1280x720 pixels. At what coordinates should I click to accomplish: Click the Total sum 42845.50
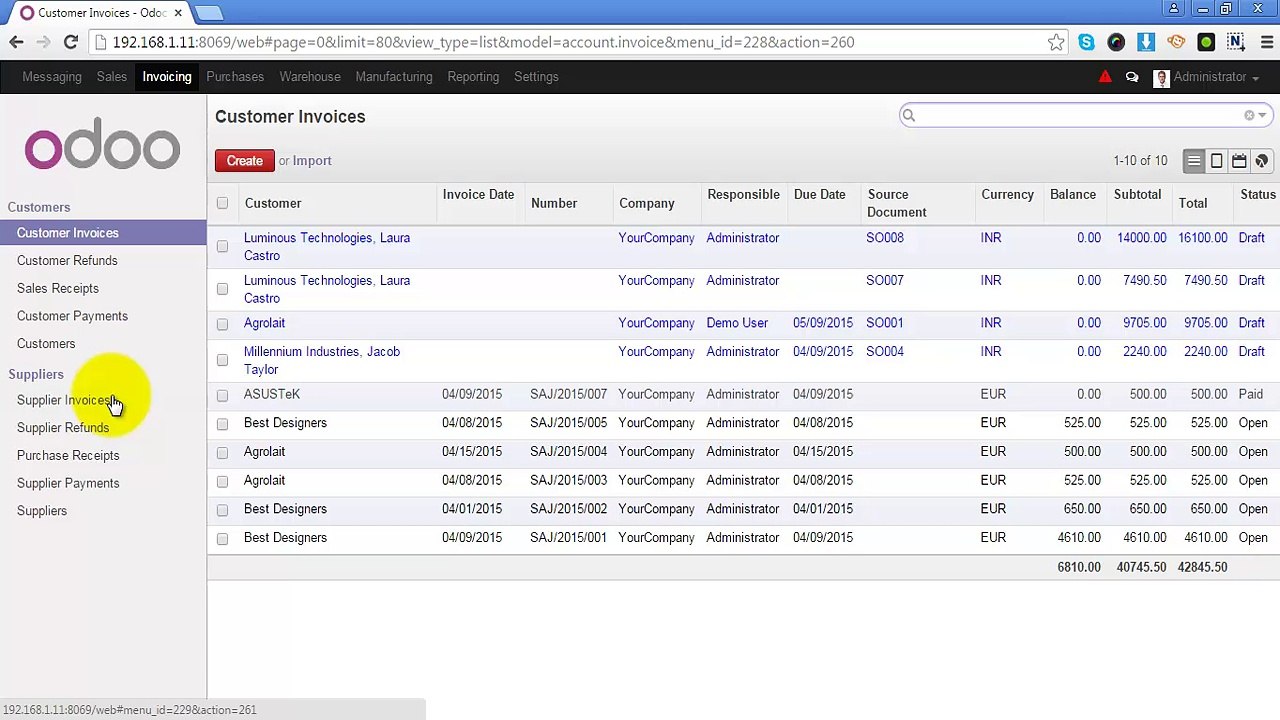pos(1202,567)
